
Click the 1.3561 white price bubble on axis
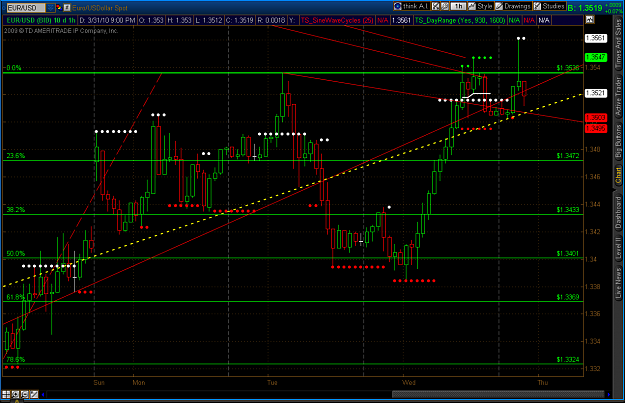click(596, 38)
